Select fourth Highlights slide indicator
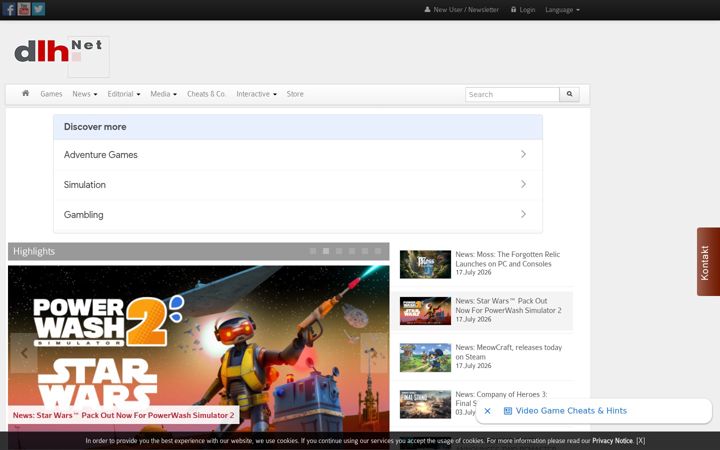 [x=352, y=251]
